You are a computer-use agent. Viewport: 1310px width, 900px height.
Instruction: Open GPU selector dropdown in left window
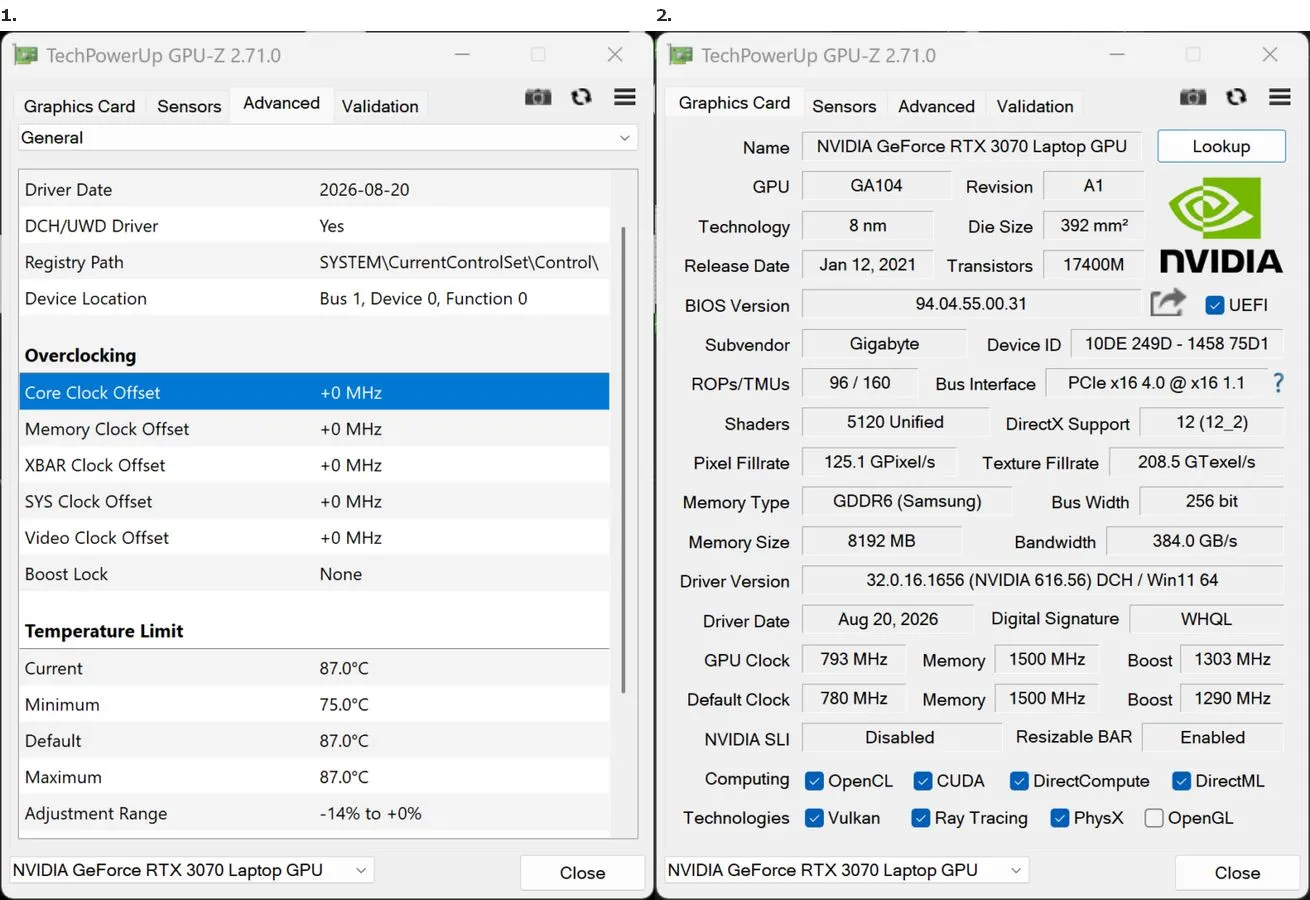pyautogui.click(x=191, y=870)
